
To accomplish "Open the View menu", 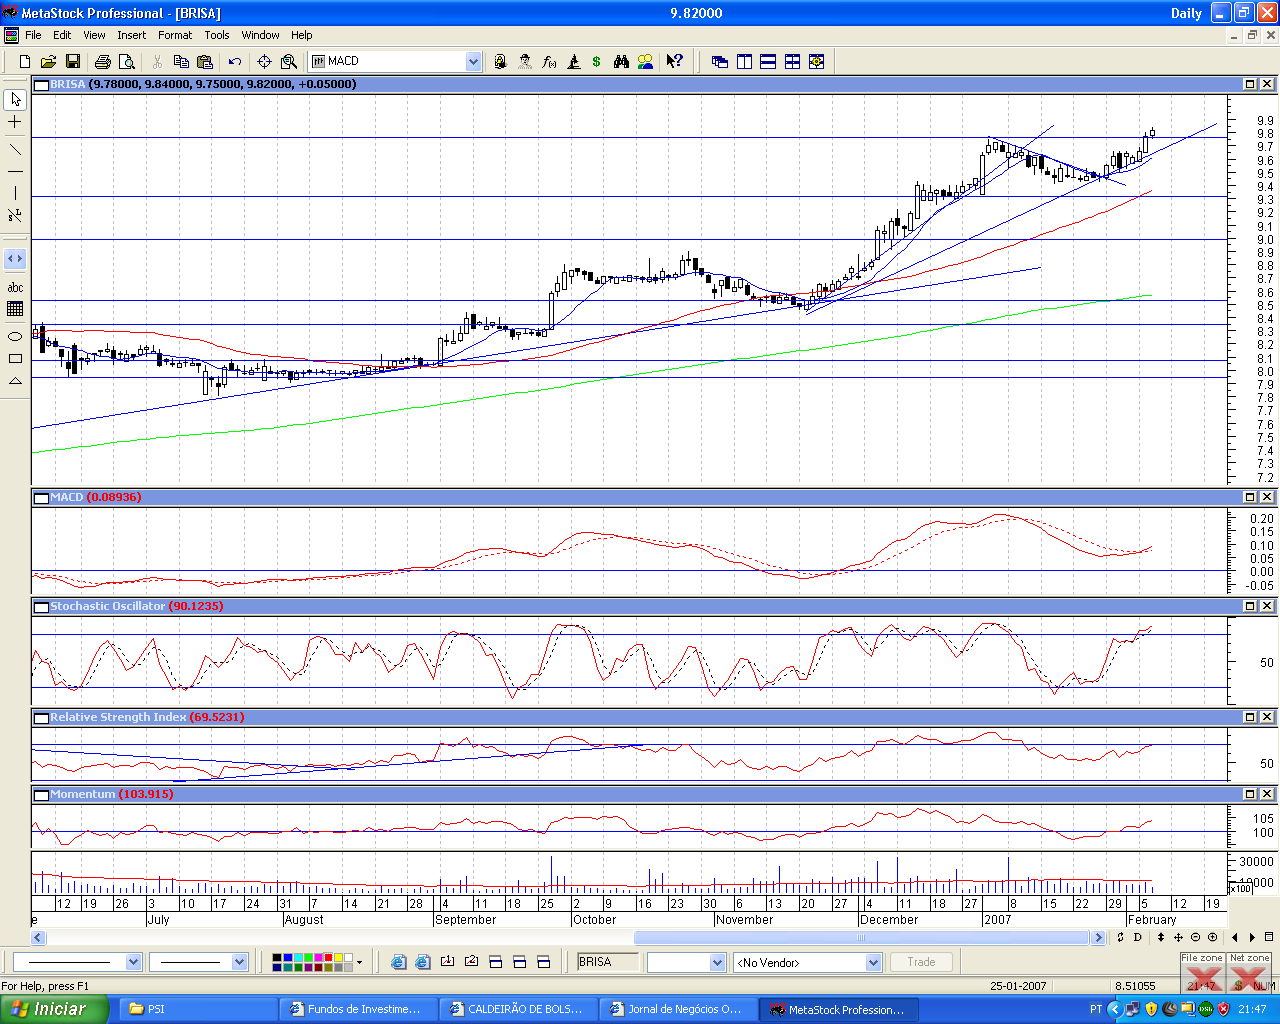I will pyautogui.click(x=94, y=35).
